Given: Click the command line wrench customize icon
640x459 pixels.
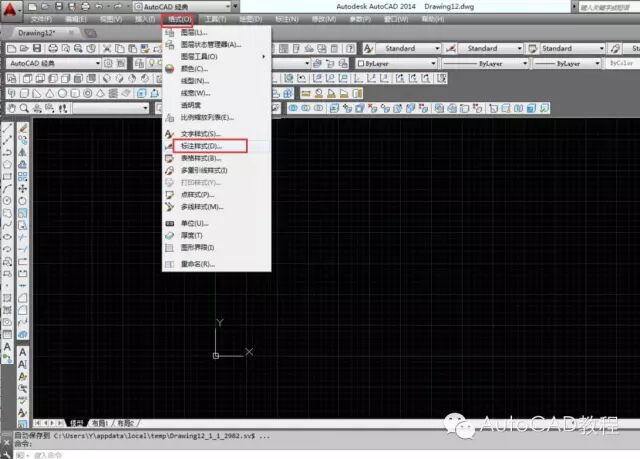Looking at the screenshot, I should tap(6, 453).
